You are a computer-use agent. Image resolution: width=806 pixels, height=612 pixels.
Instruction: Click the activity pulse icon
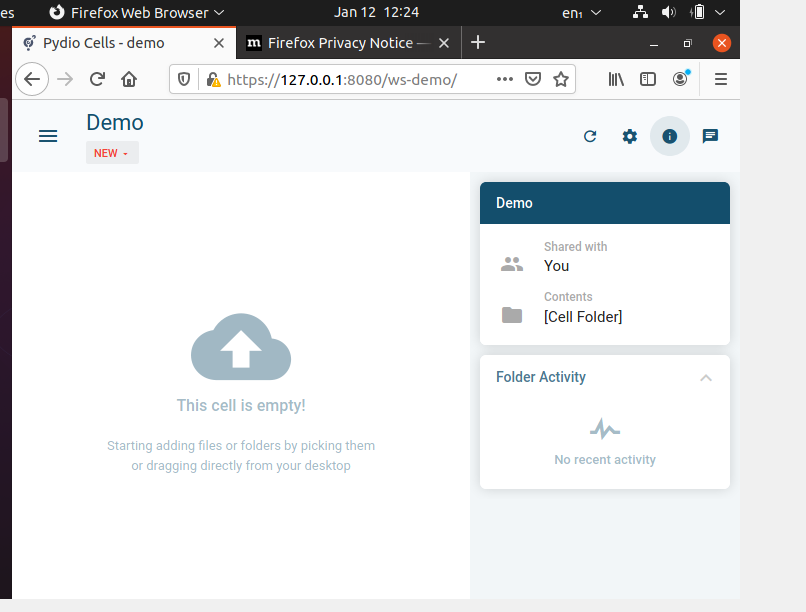[x=605, y=429]
